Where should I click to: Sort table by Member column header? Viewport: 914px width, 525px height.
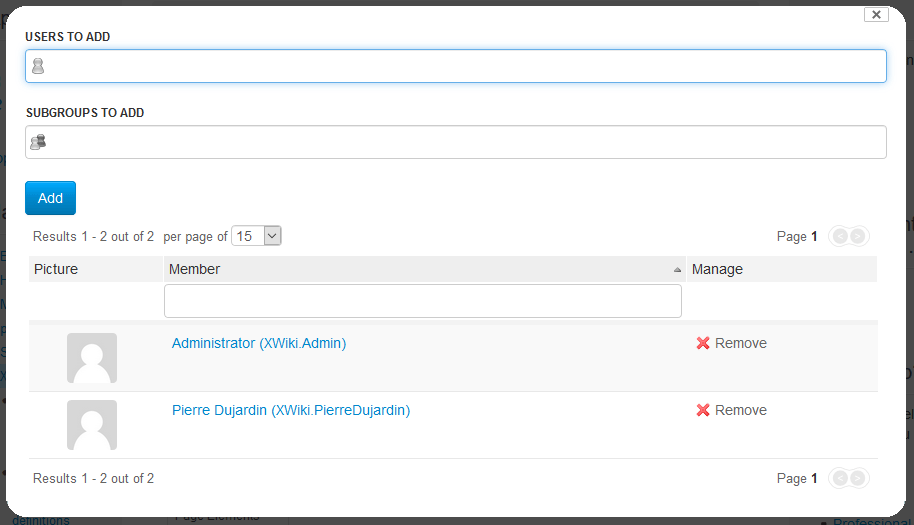tap(194, 269)
